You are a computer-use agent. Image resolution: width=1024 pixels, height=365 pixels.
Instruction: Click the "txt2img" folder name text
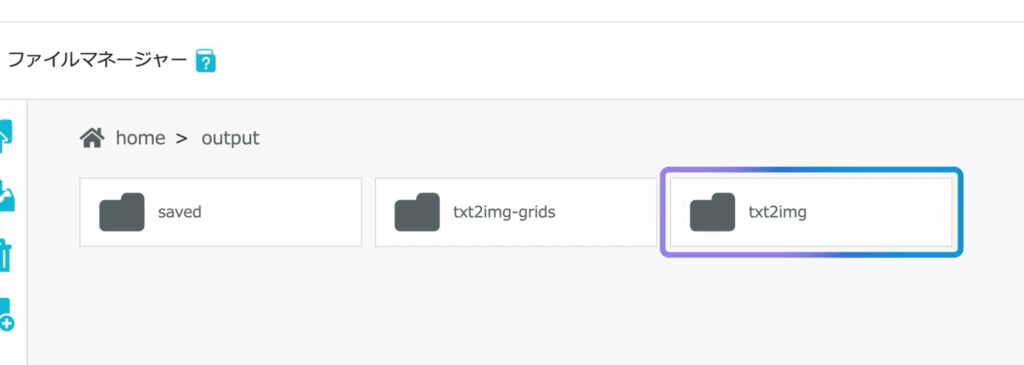(x=777, y=212)
